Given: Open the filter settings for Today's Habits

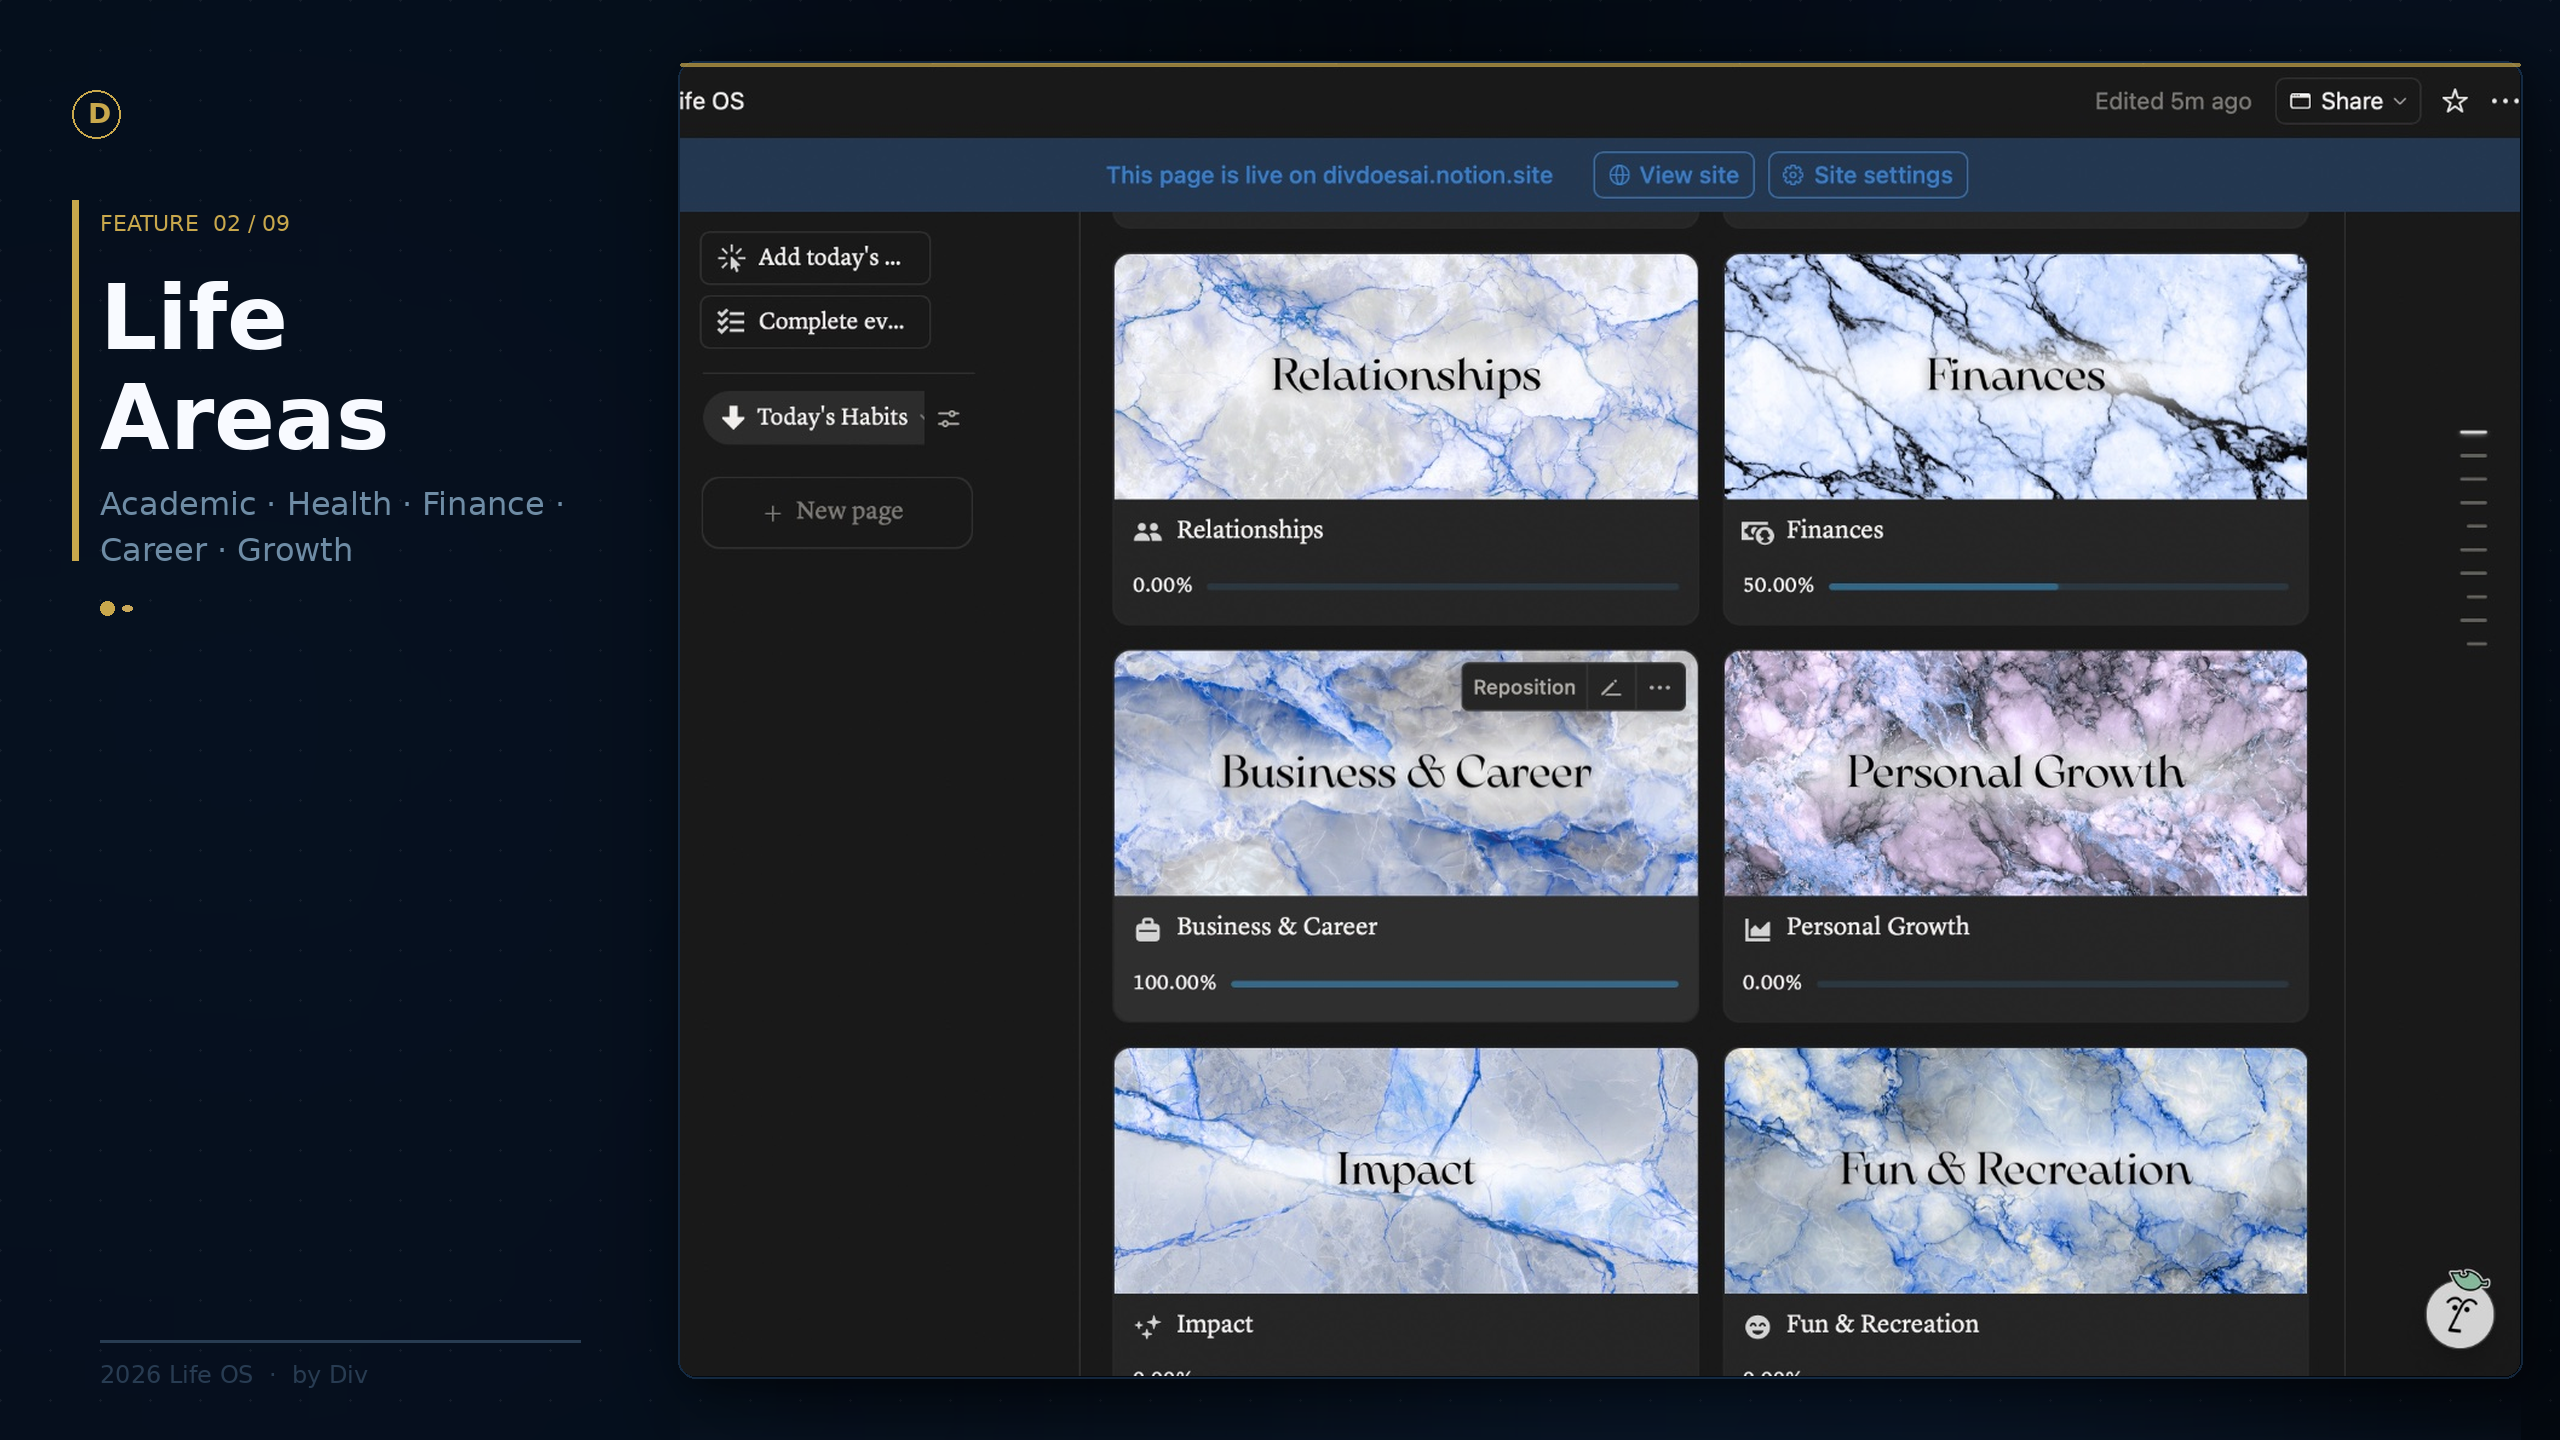Looking at the screenshot, I should 948,417.
